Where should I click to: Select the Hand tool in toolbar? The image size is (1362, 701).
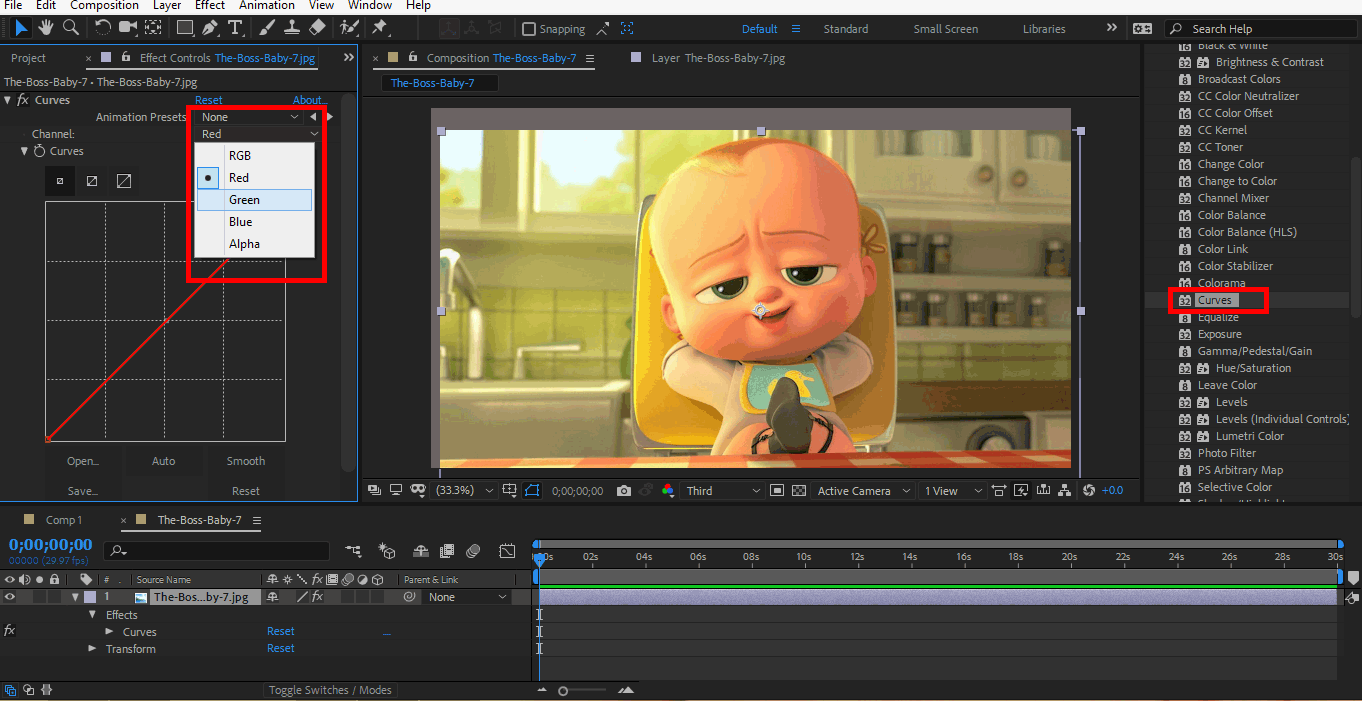click(x=45, y=28)
